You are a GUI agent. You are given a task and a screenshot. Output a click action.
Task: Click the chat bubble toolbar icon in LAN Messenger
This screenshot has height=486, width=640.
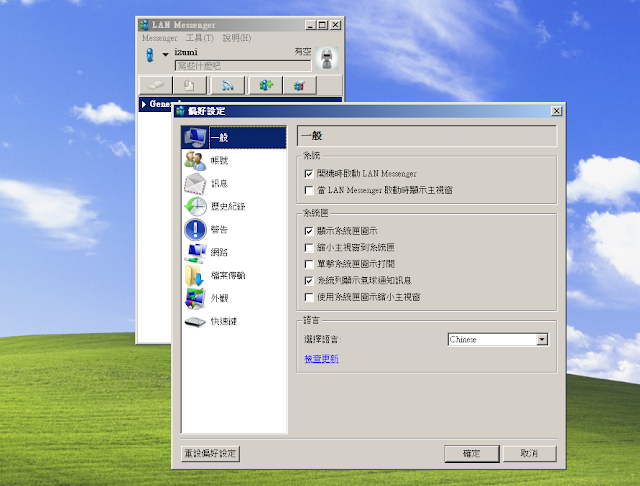point(156,85)
